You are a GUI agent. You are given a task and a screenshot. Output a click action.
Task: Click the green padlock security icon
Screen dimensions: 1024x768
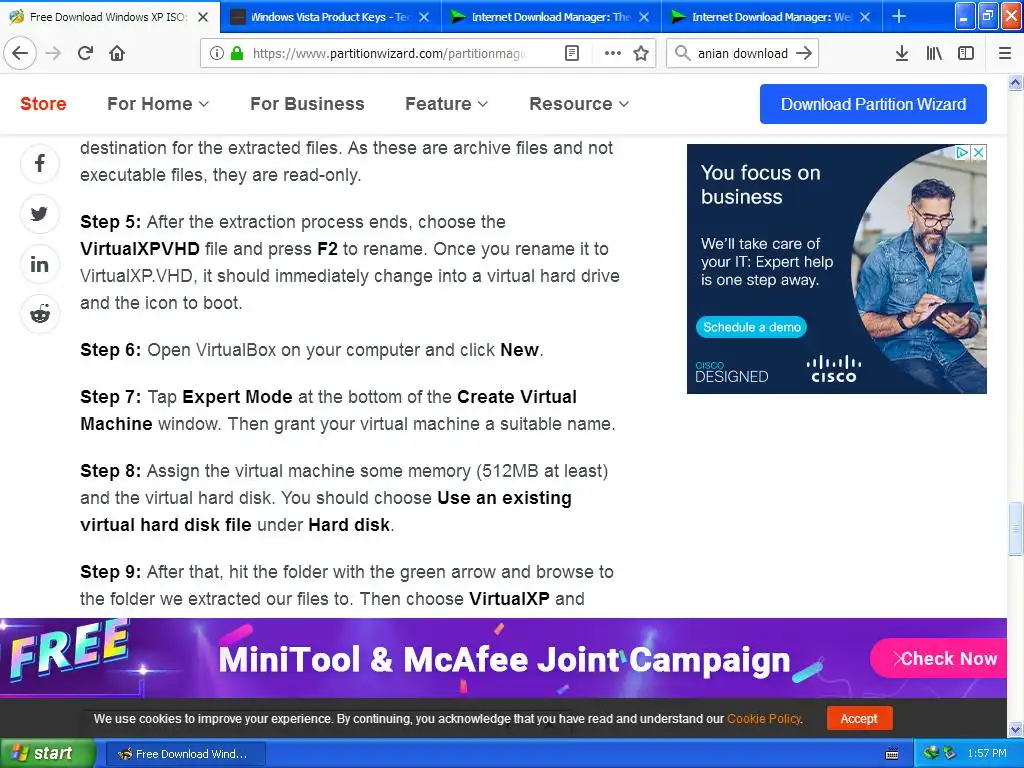click(237, 53)
